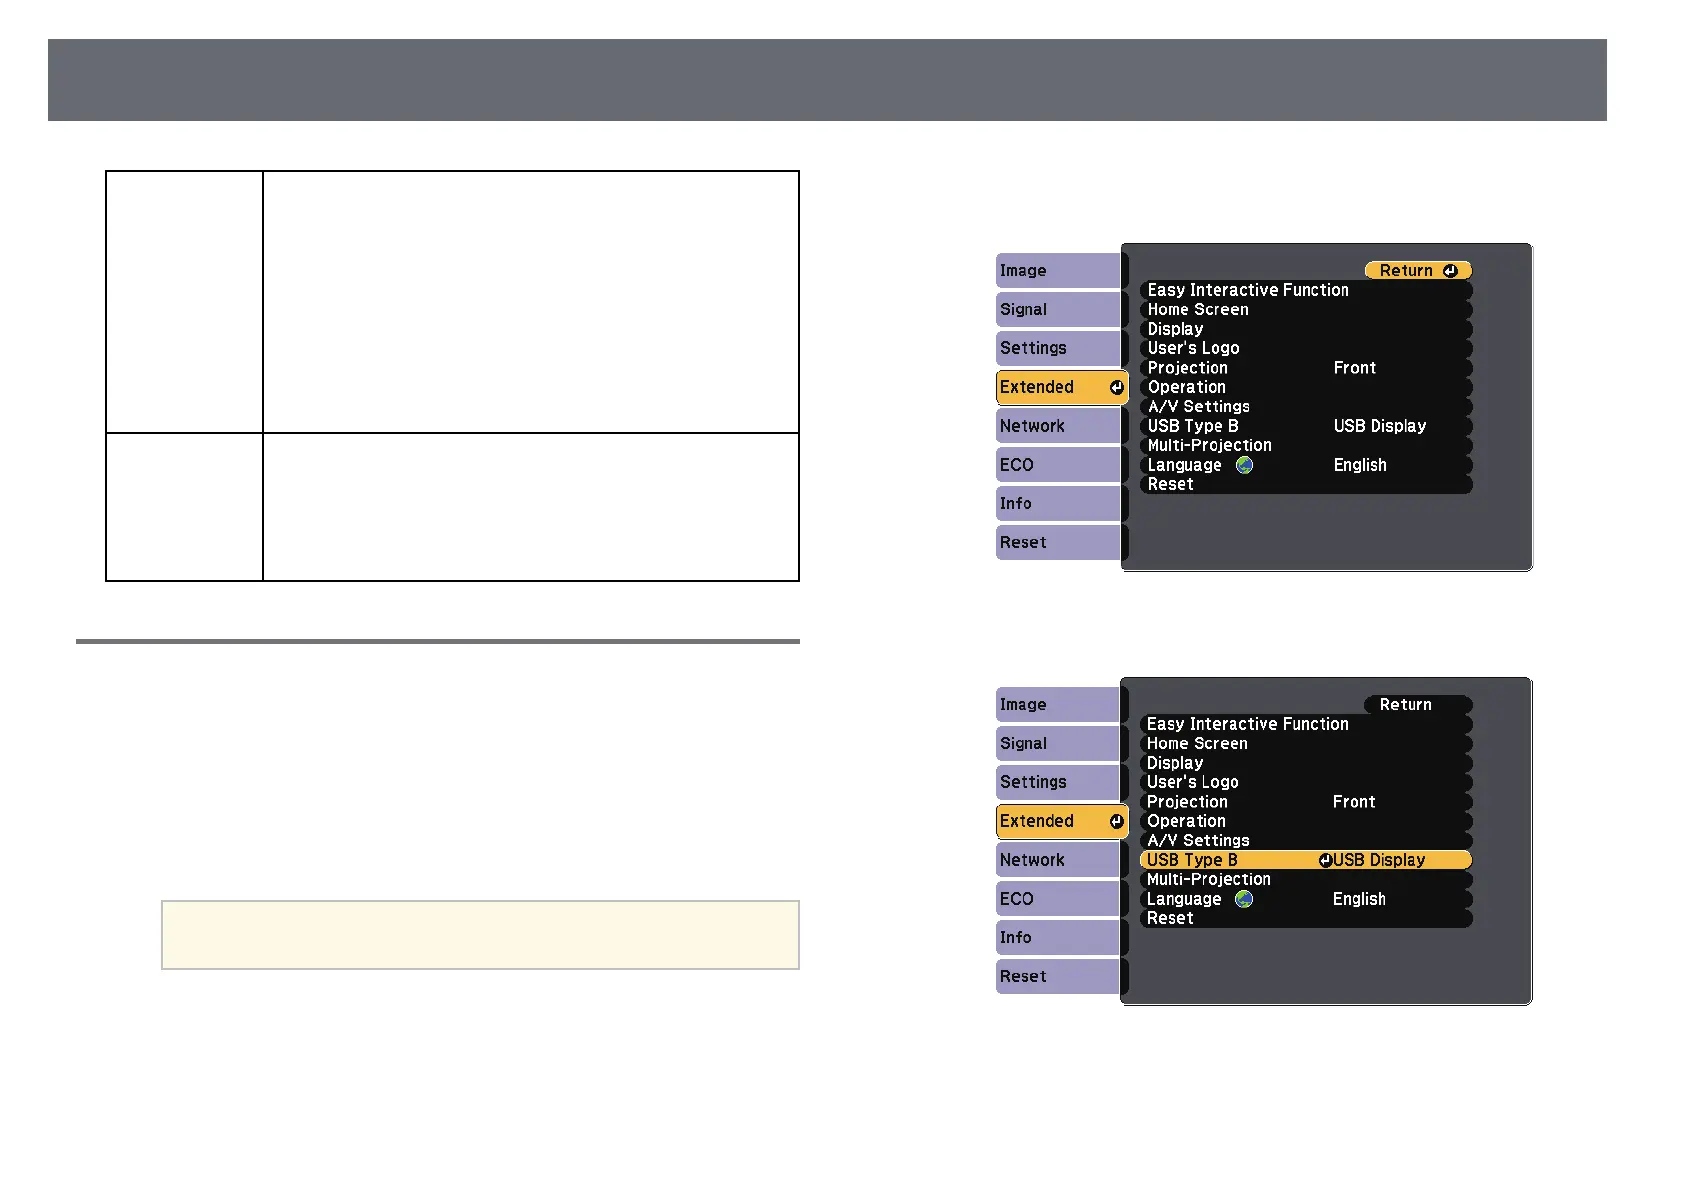Choose Easy Interactive Function in the lower menu
This screenshot has width=1684, height=1190.
(1306, 724)
